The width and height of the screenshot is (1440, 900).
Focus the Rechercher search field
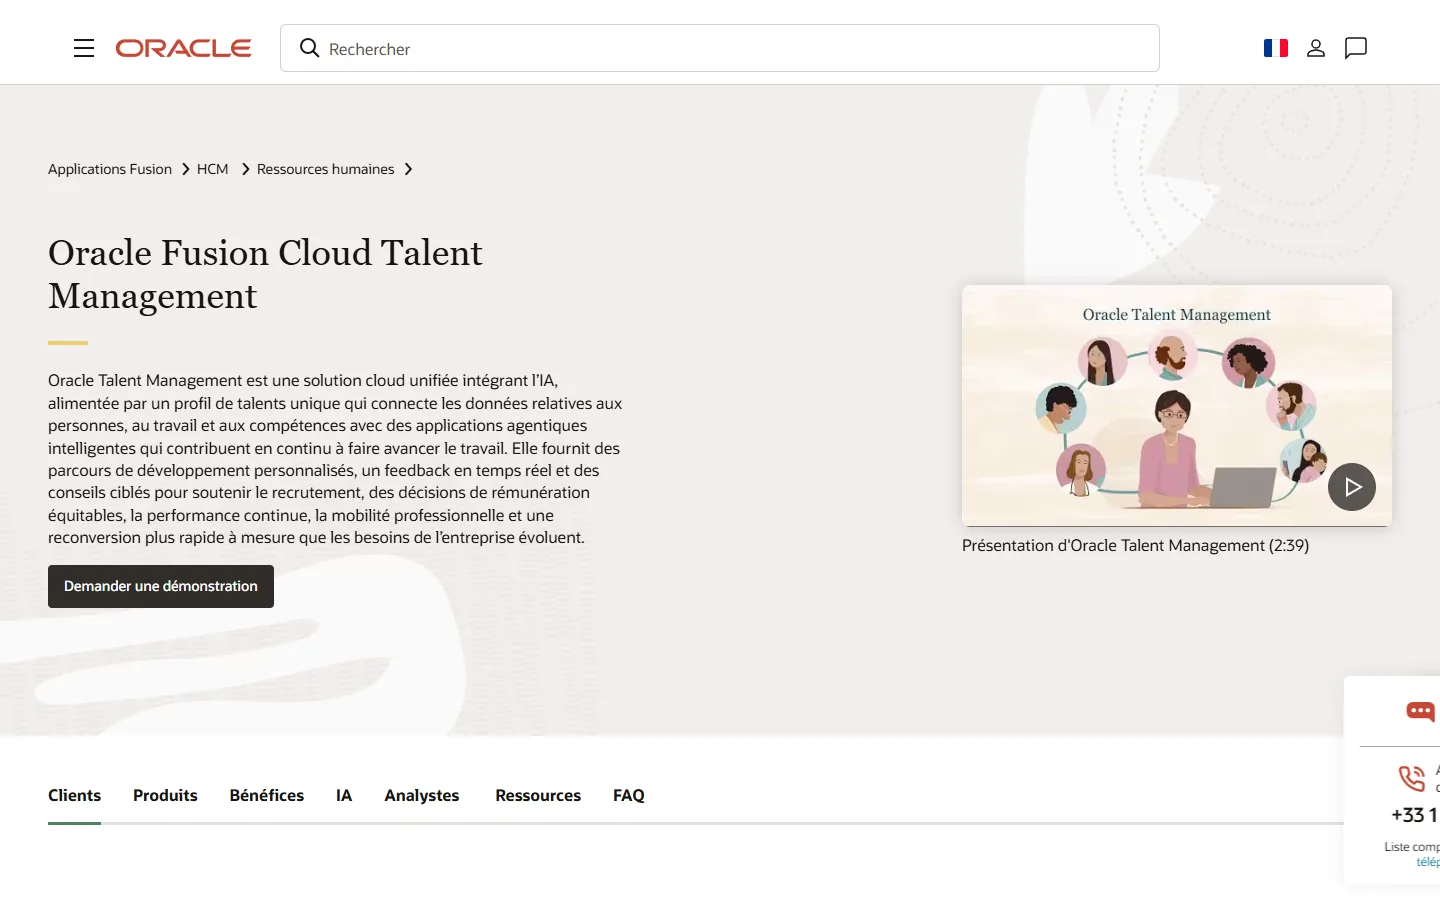point(720,48)
